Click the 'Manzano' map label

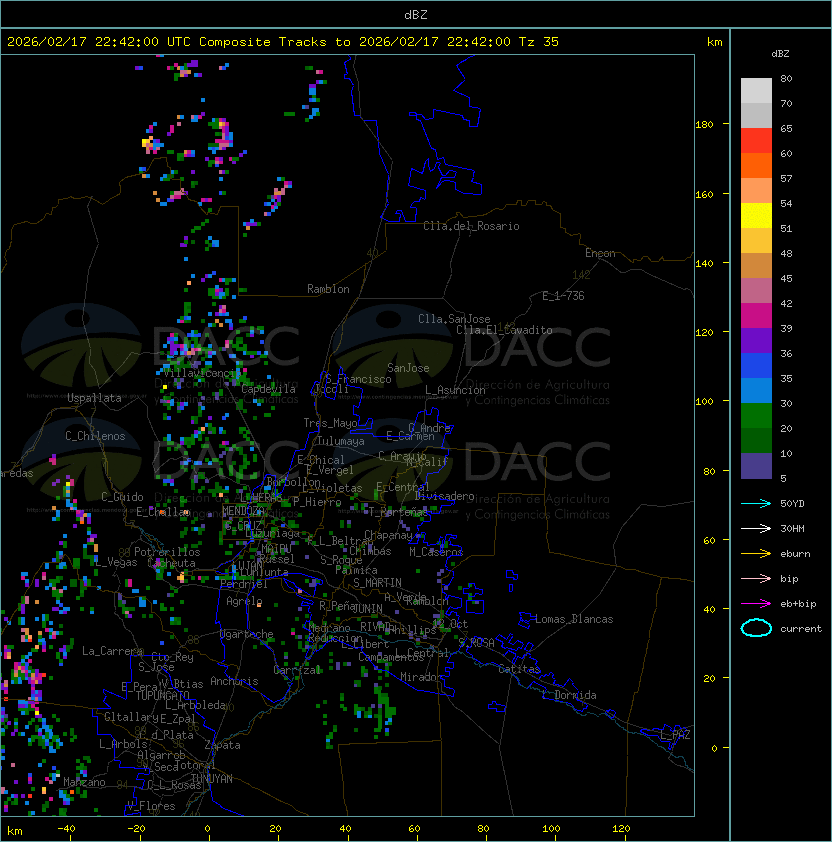pyautogui.click(x=84, y=782)
